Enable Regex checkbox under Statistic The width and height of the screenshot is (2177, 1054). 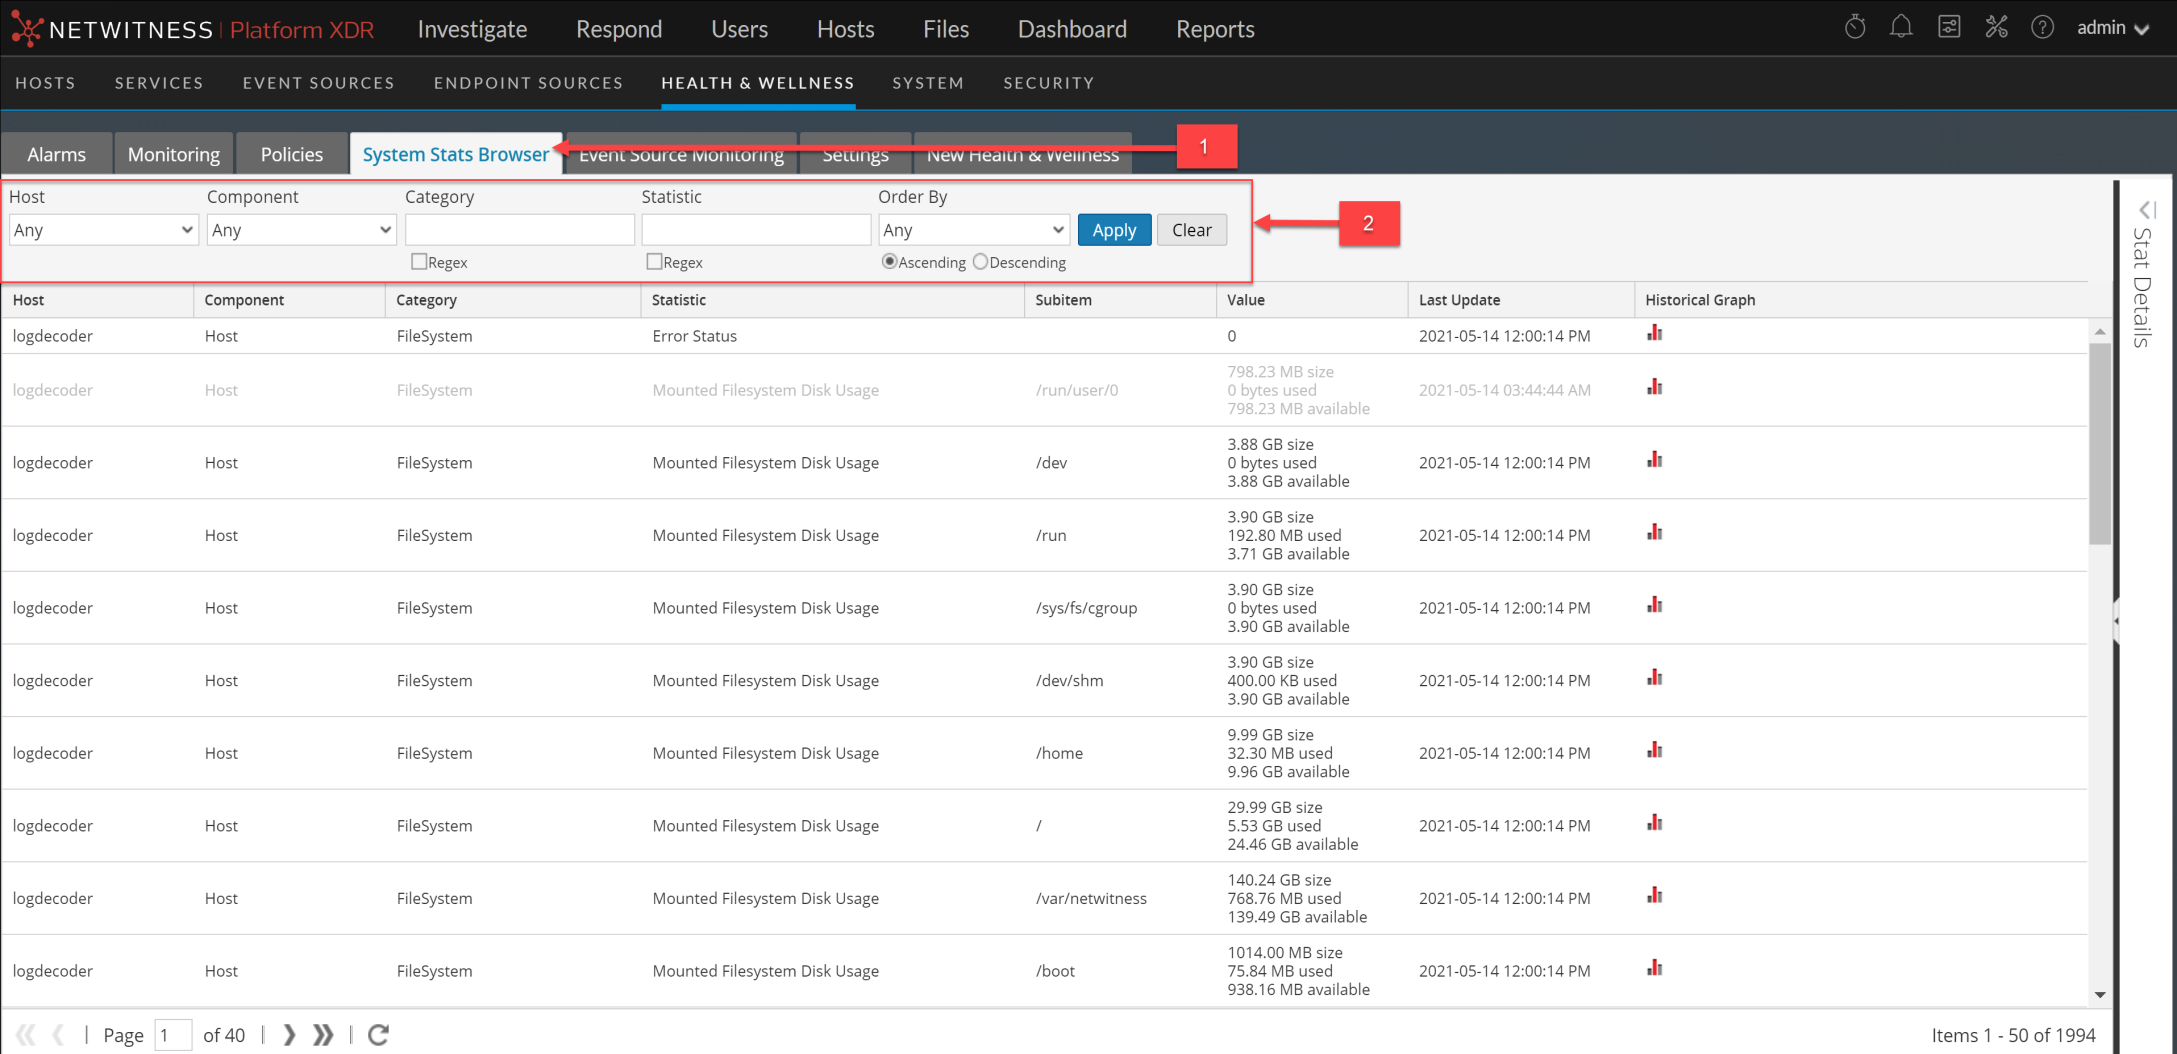655,262
